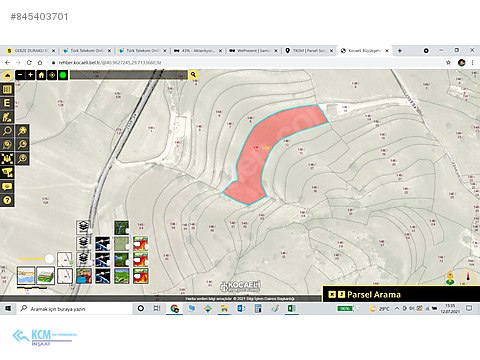The height and width of the screenshot is (360, 480).
Task: Close the Parsel Arama panel with X
Action: (x=332, y=294)
